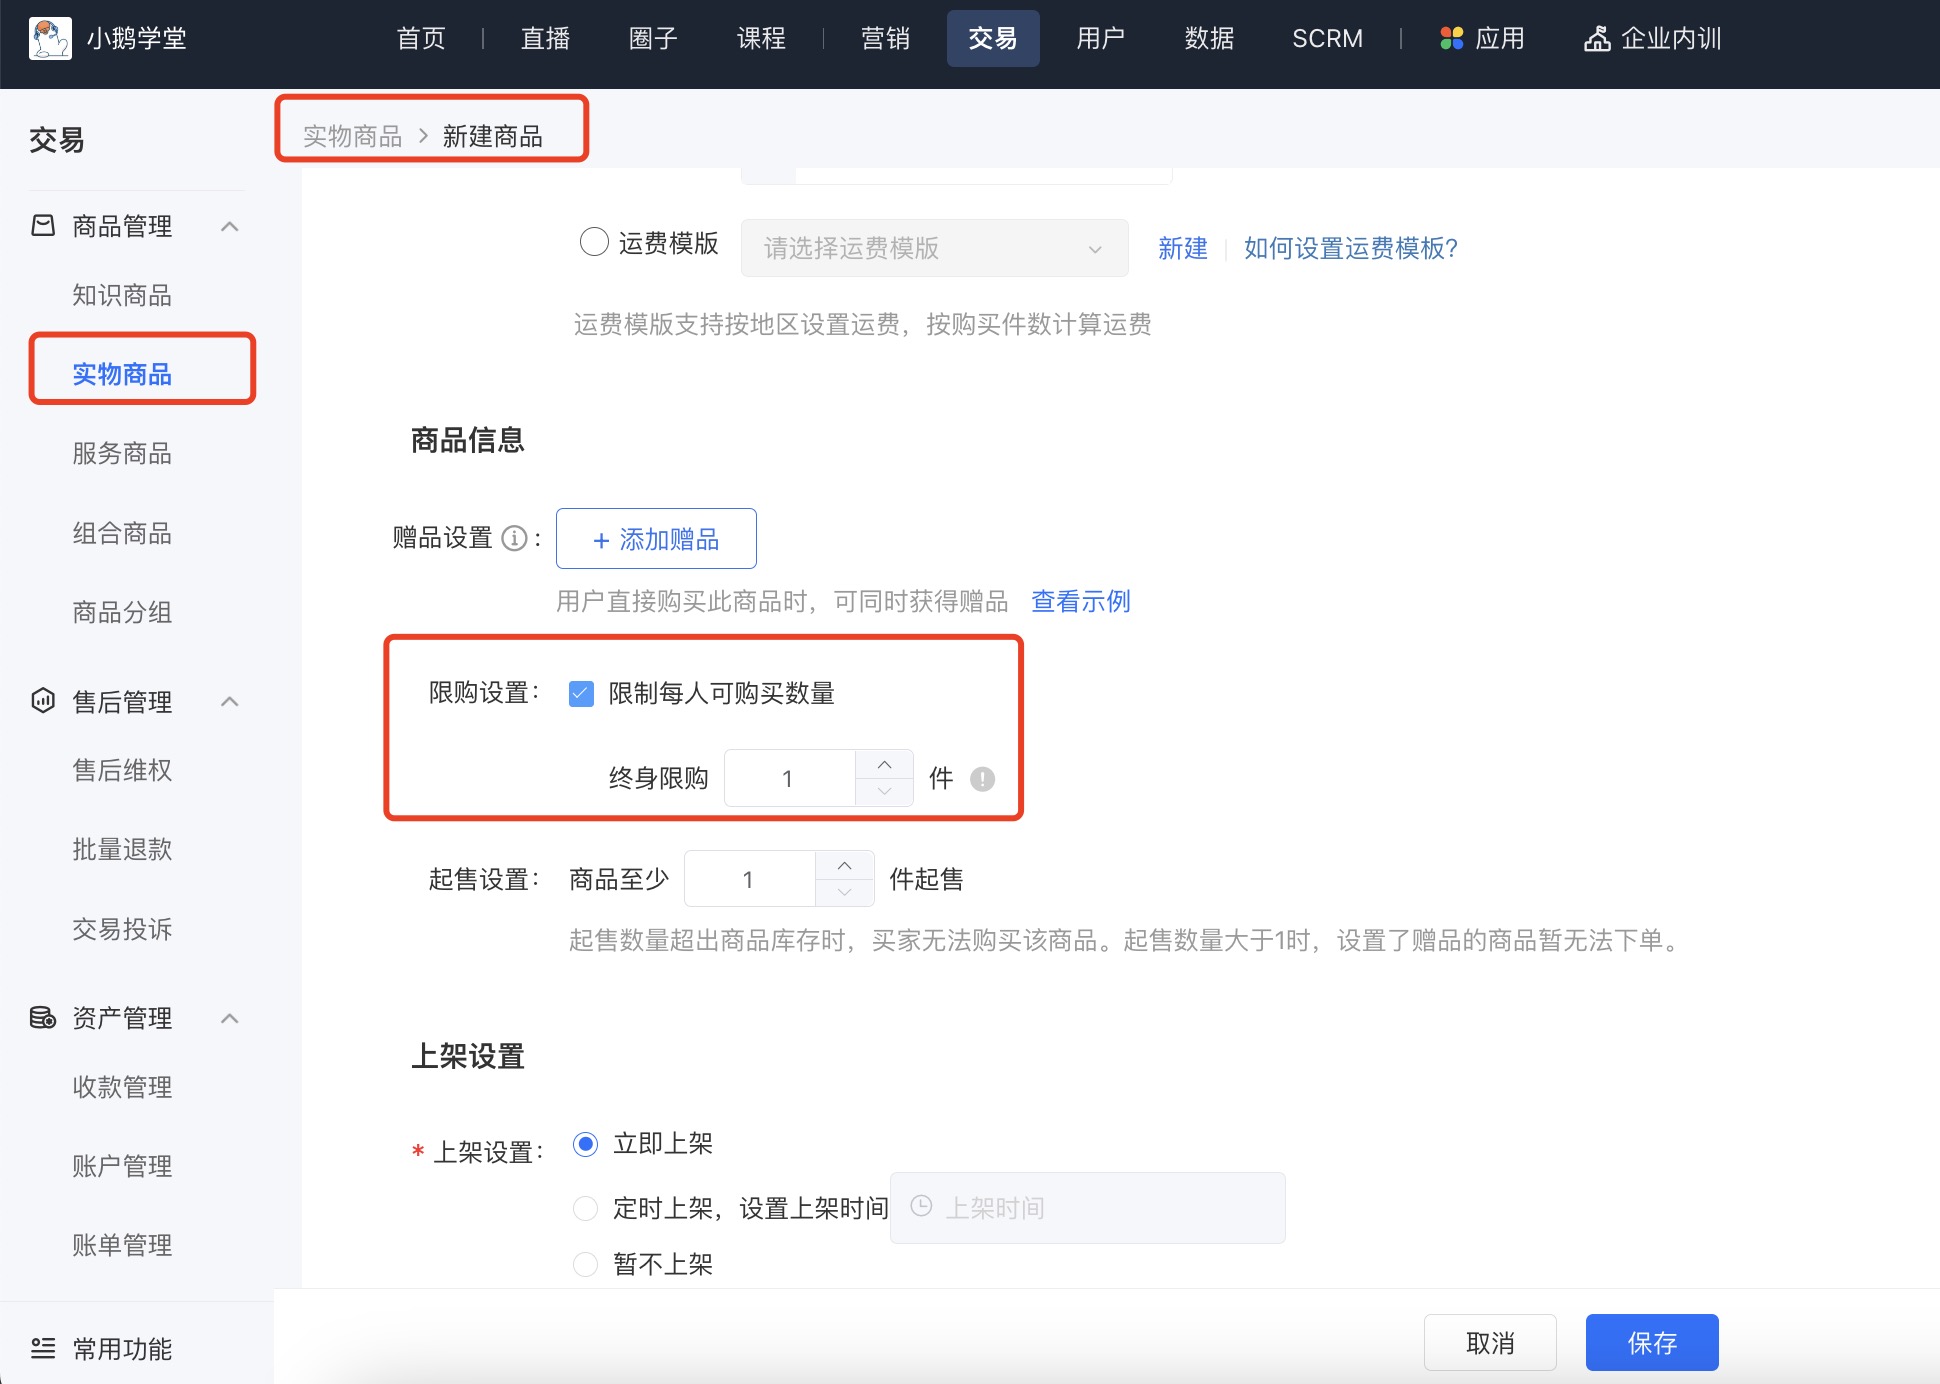
Task: Click the 应用 colorful apps icon
Action: point(1451,39)
